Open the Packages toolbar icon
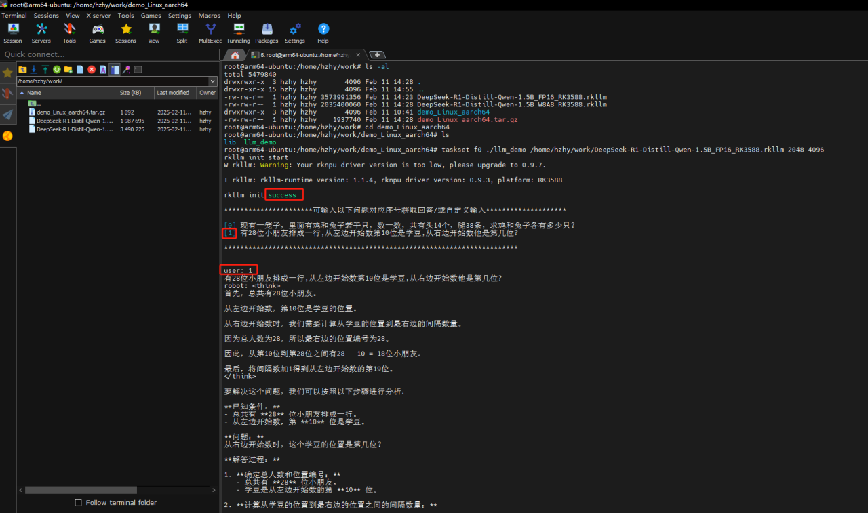868x513 pixels. click(x=267, y=33)
